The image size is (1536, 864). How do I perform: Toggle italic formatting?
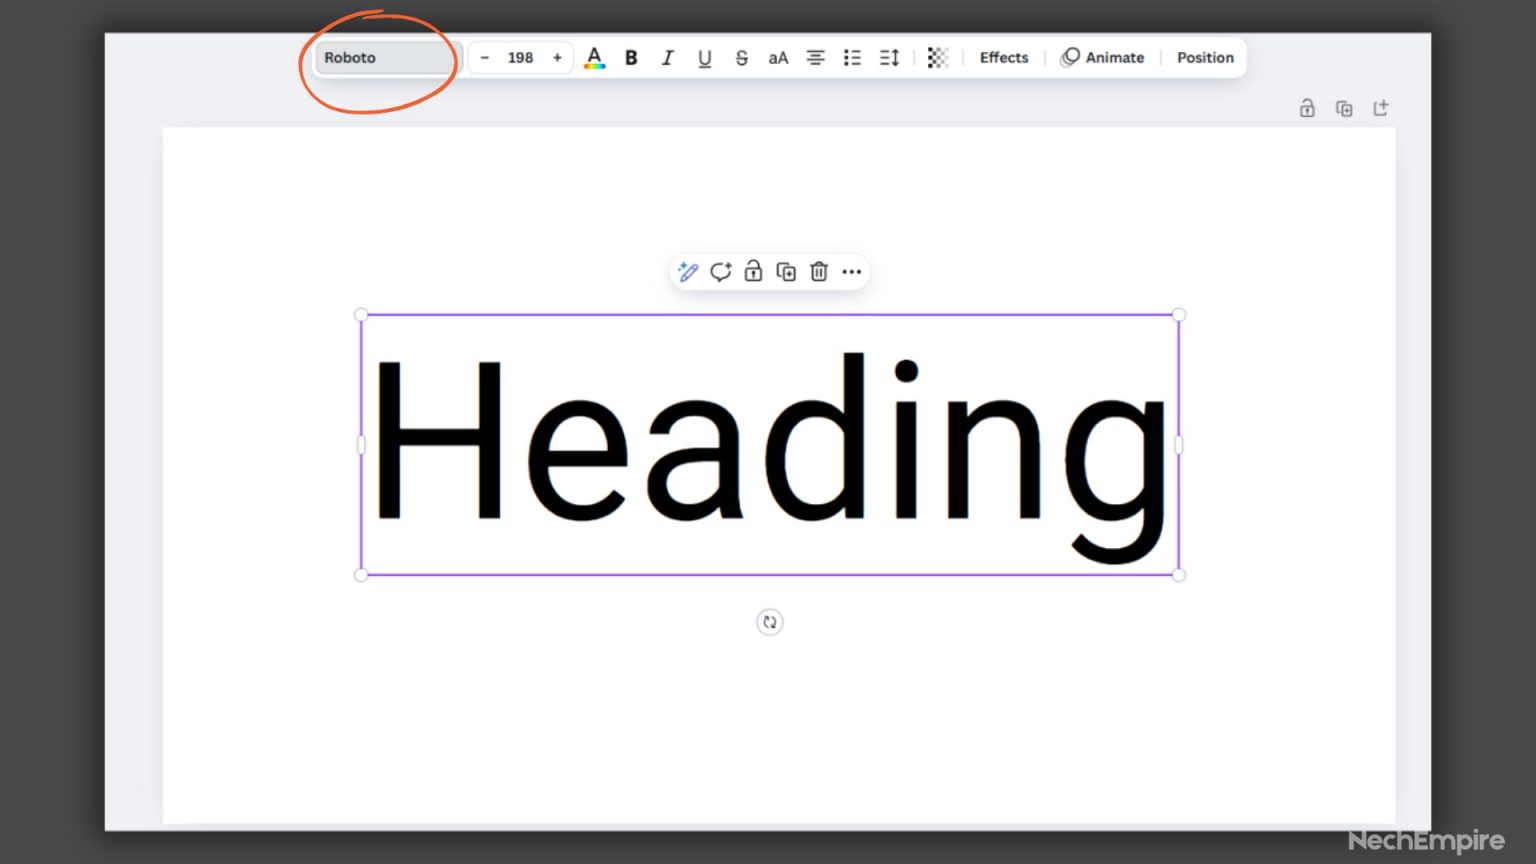[667, 58]
